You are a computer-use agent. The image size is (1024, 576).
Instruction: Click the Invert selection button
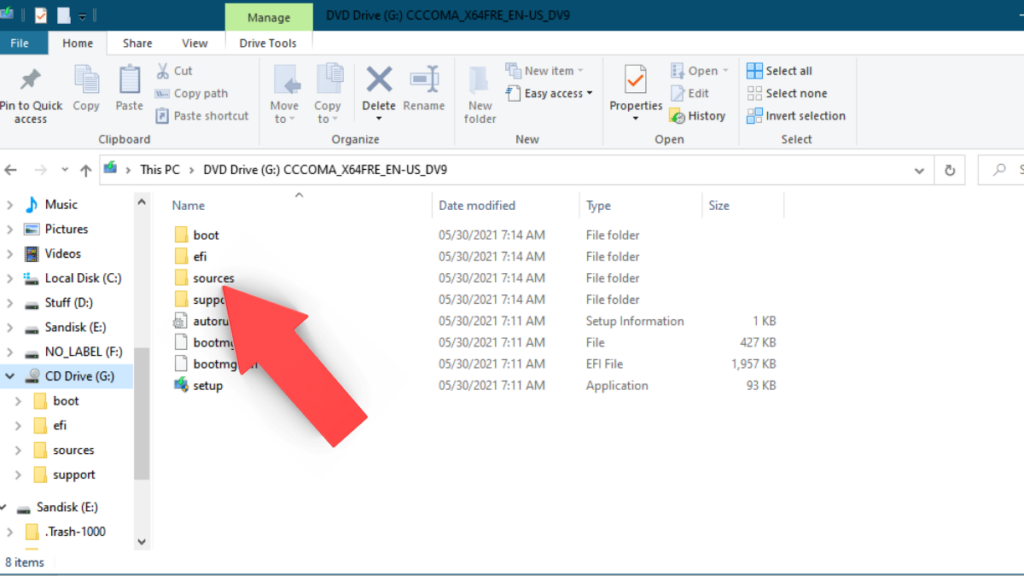(x=796, y=116)
